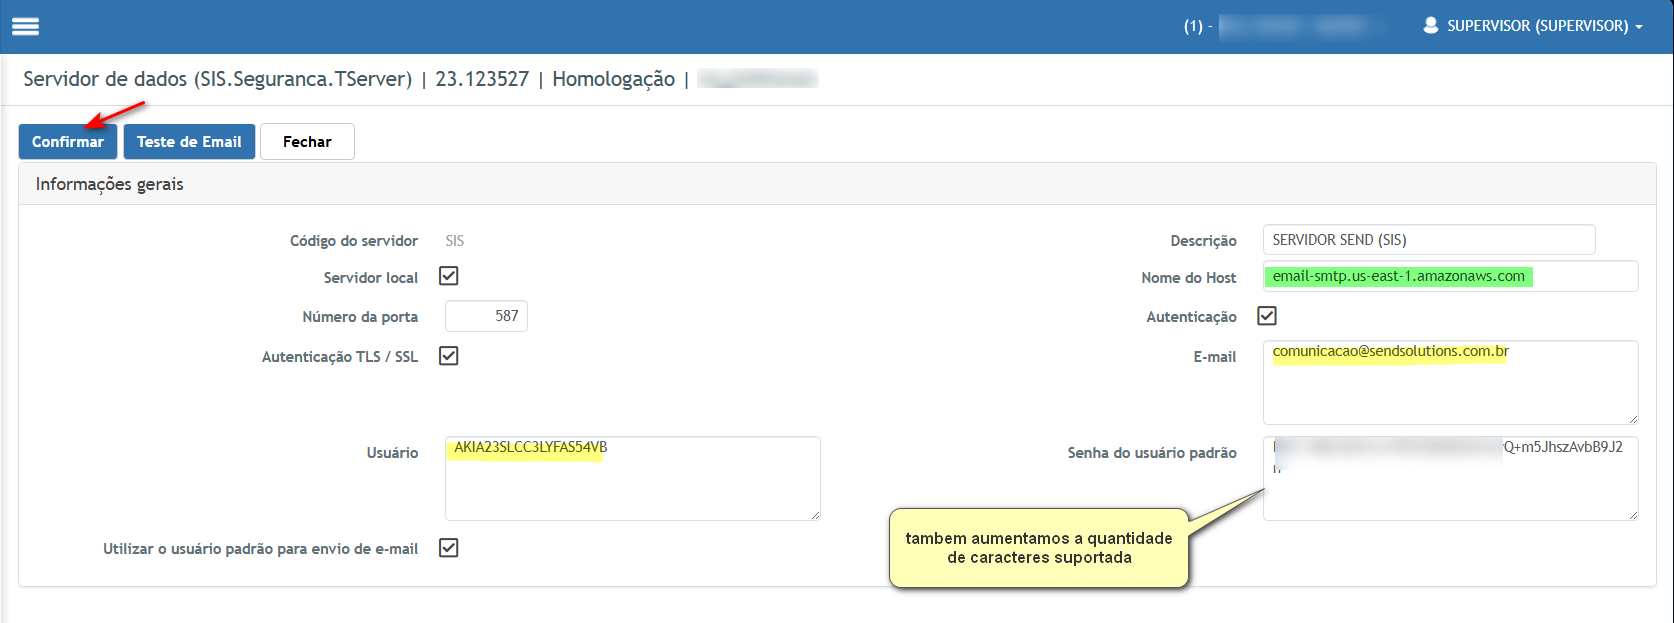Grab the E-mail textarea resize handle
This screenshot has width=1674, height=623.
click(x=1633, y=419)
